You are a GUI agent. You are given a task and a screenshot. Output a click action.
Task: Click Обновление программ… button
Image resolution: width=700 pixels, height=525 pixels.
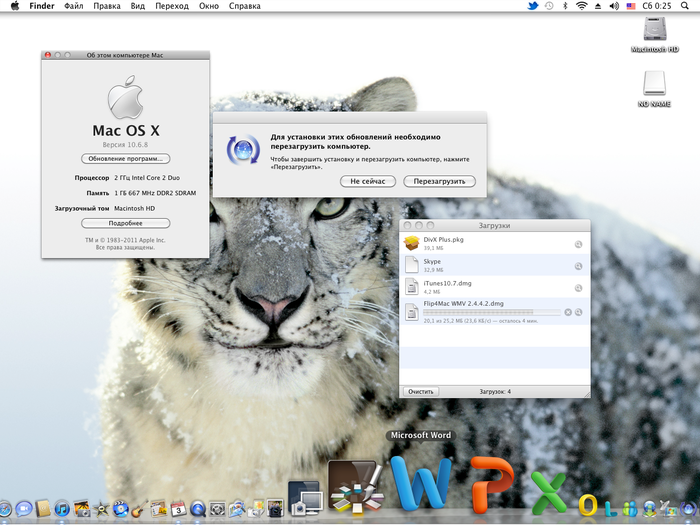click(x=125, y=158)
